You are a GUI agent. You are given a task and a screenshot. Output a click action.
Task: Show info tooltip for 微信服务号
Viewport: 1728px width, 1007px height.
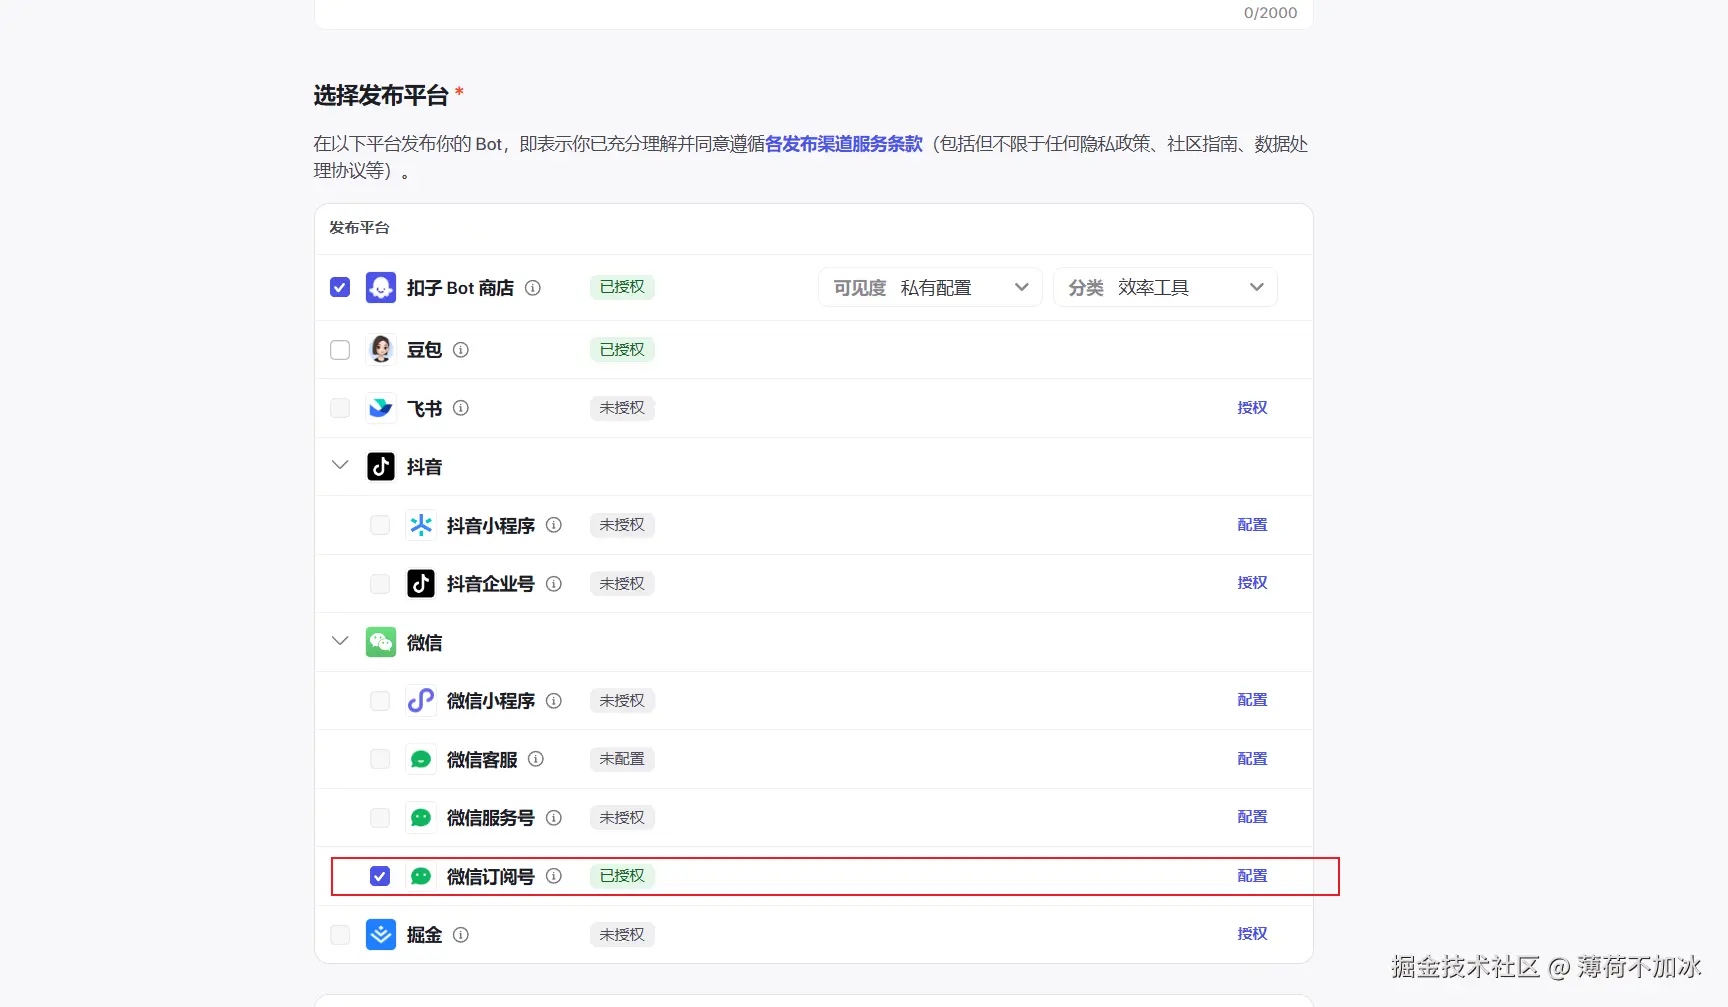tap(554, 818)
